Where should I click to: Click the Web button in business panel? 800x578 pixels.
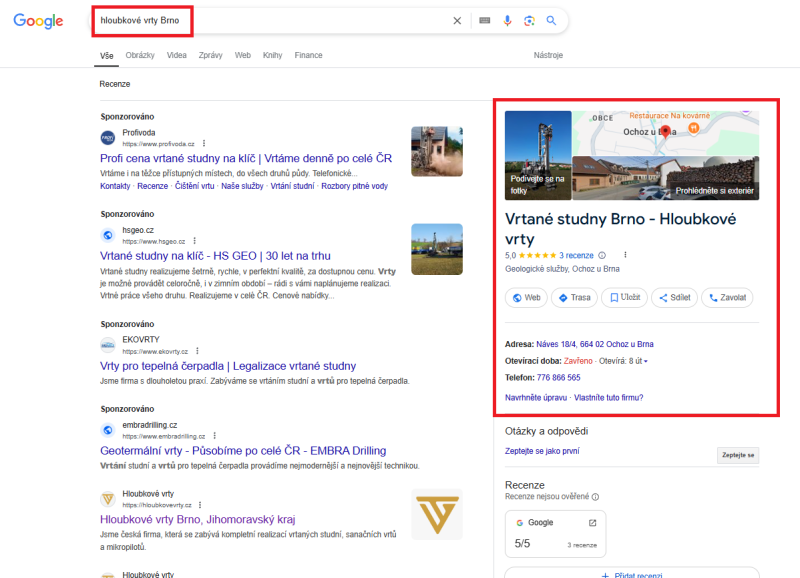point(526,297)
